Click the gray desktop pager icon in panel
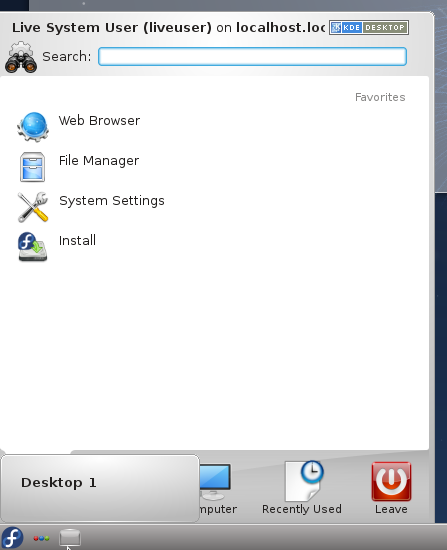Screen dimensions: 447x550 pos(70,537)
